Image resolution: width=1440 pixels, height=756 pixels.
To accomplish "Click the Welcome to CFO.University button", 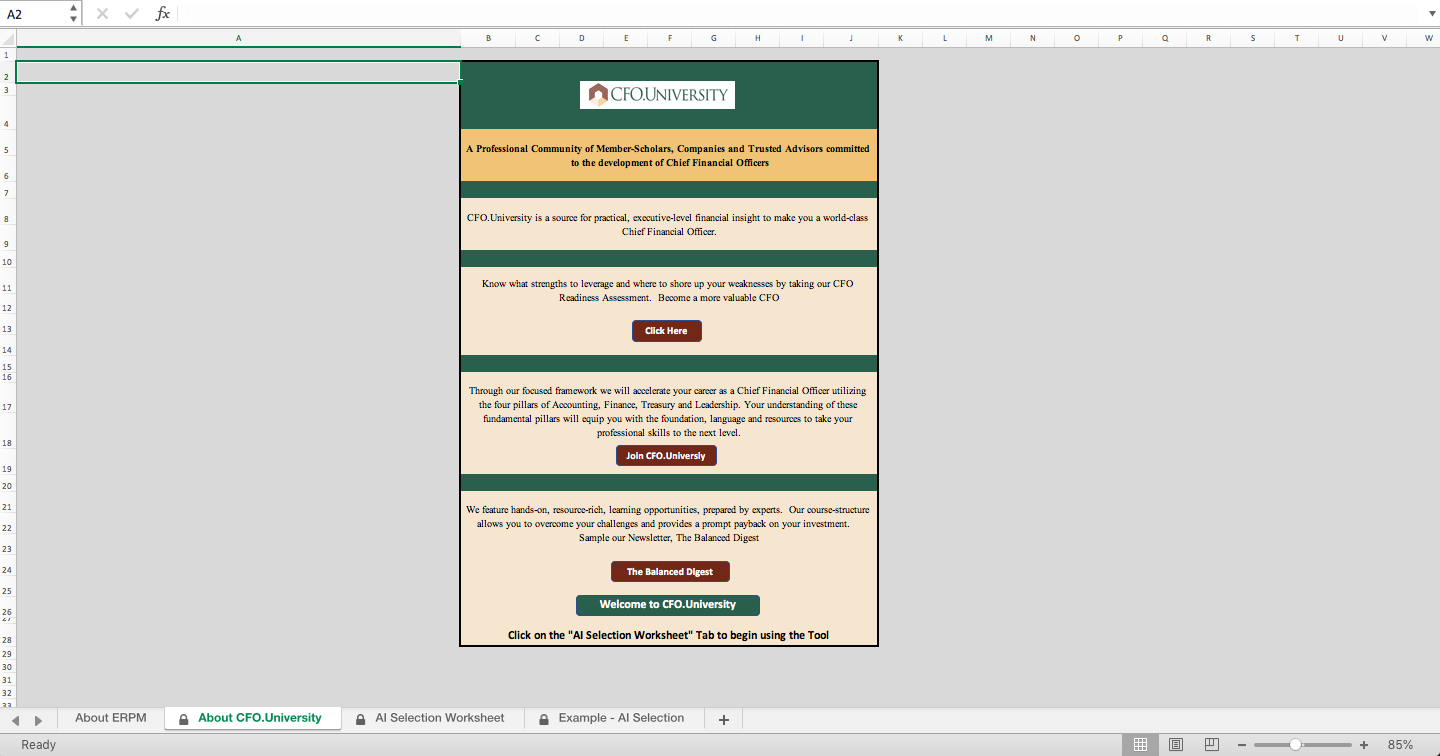I will (668, 605).
